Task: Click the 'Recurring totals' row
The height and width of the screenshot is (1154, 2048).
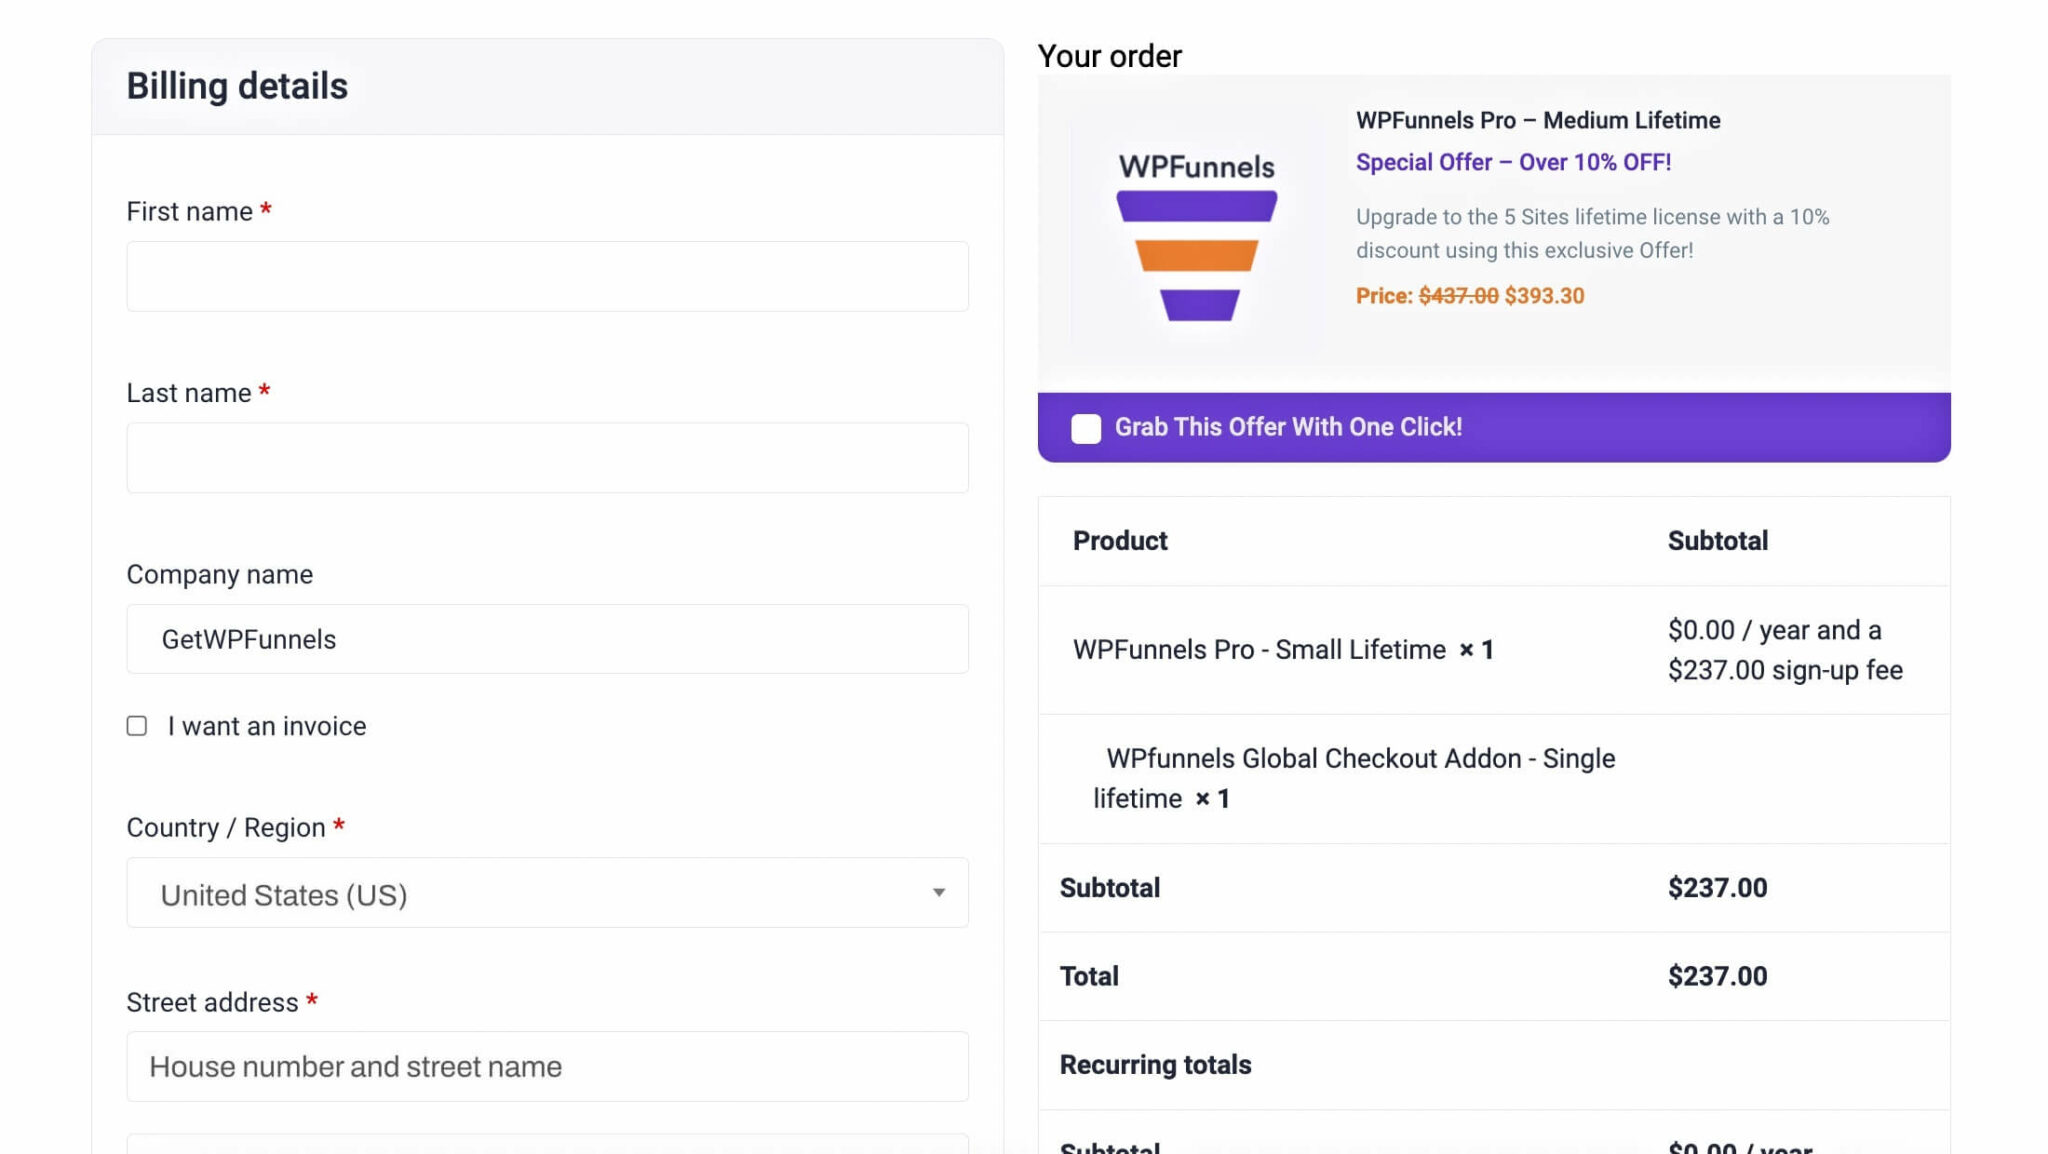Action: click(1155, 1065)
